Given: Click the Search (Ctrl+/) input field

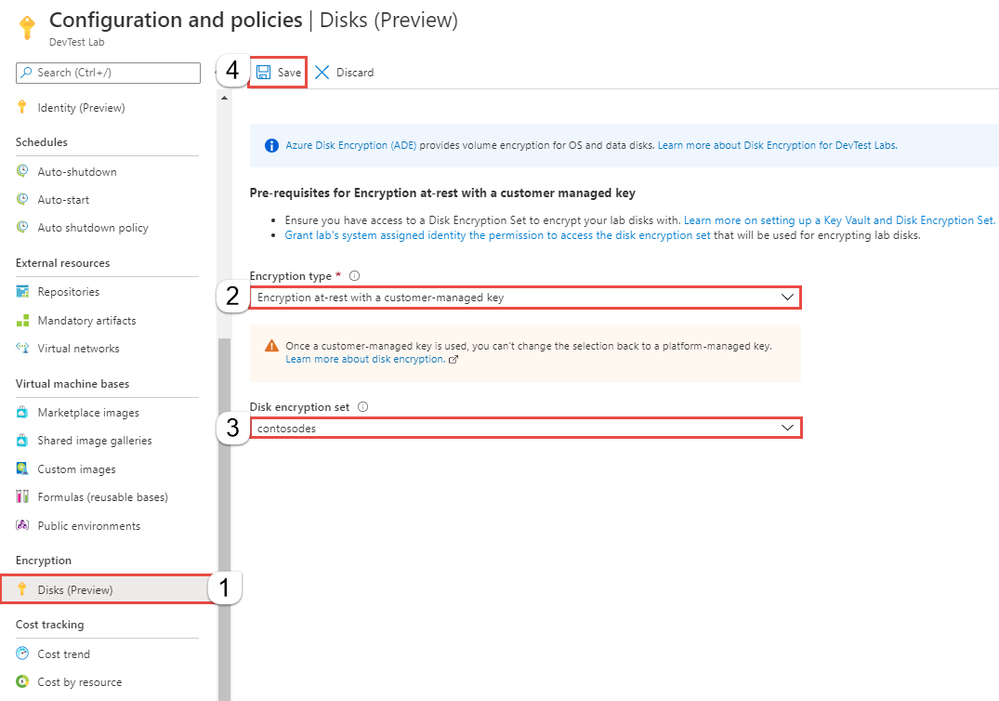Looking at the screenshot, I should 108,73.
